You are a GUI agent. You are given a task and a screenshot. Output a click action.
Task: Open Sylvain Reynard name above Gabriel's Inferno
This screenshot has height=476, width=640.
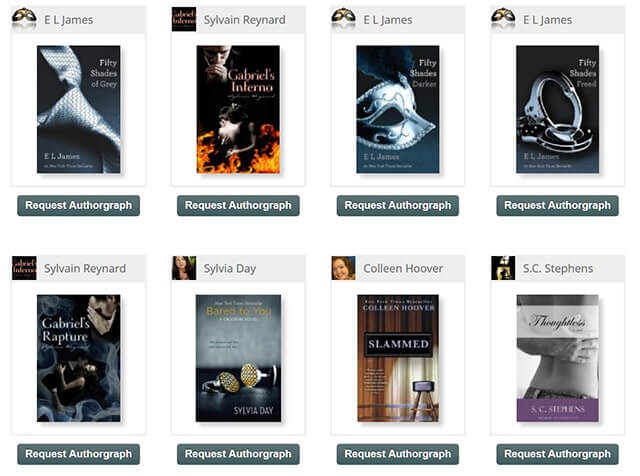[244, 20]
